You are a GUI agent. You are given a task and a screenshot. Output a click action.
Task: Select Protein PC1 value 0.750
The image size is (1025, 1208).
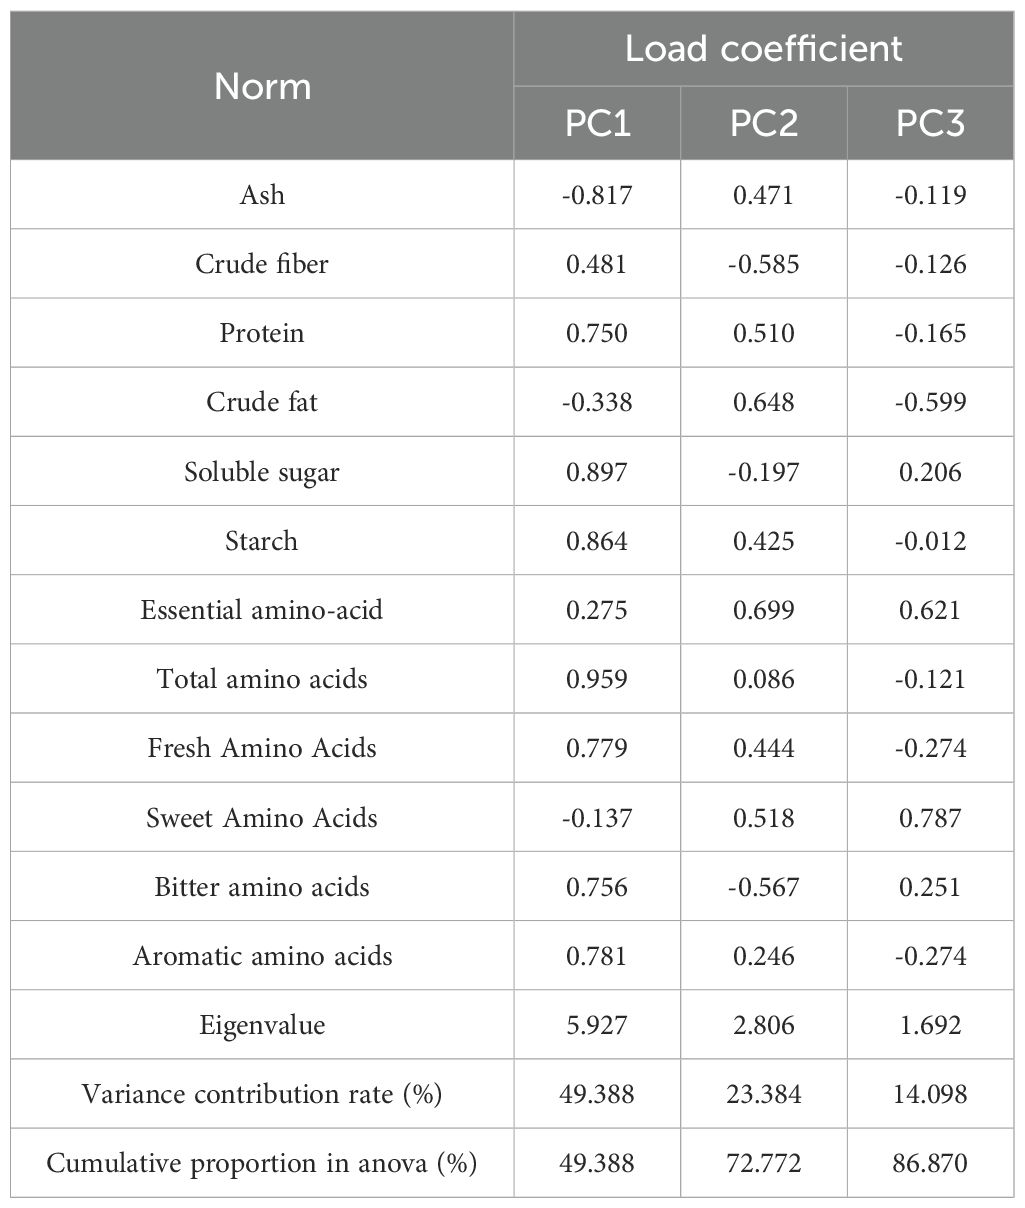point(597,333)
